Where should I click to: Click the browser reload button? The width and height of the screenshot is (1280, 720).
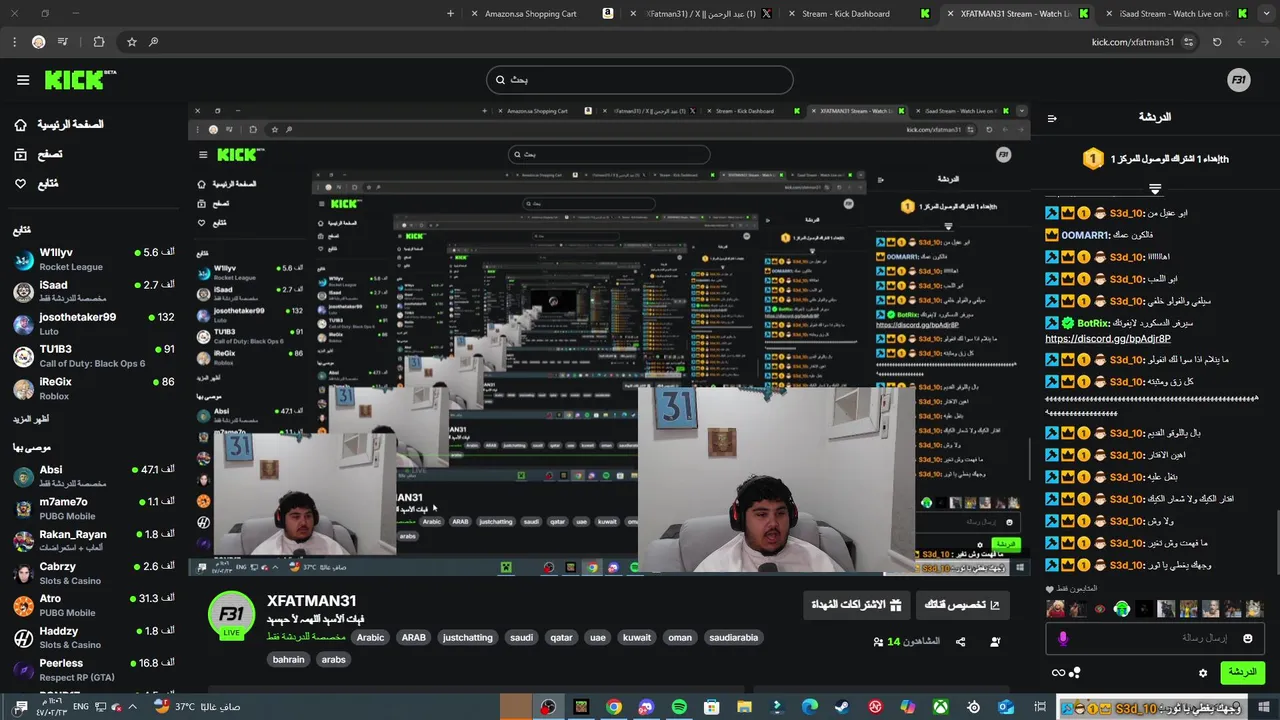tap(1217, 42)
